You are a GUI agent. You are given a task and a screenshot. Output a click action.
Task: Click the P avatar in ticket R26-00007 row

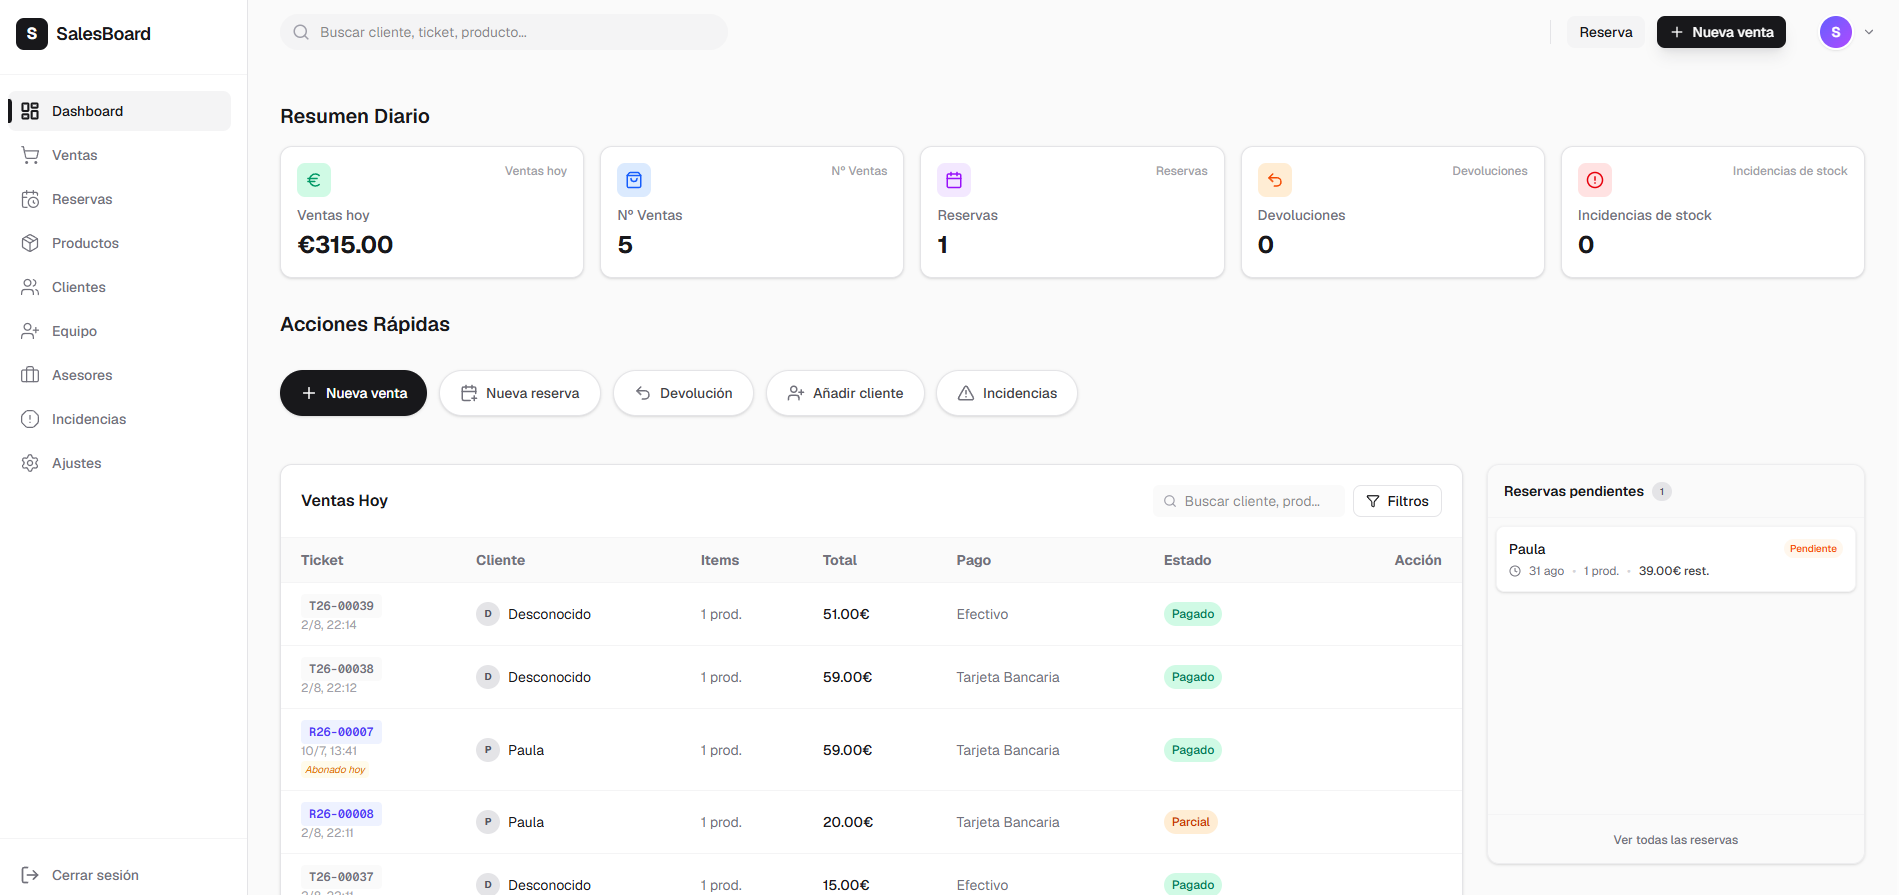point(488,750)
